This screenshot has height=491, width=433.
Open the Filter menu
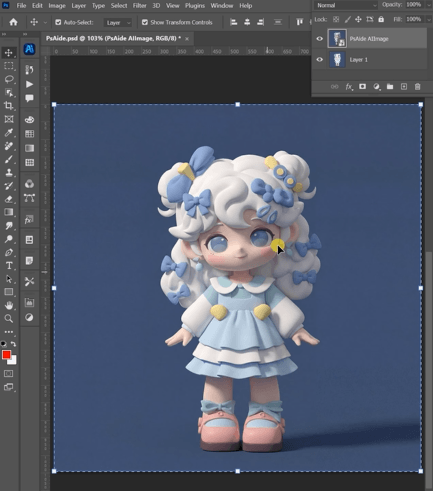pos(140,6)
